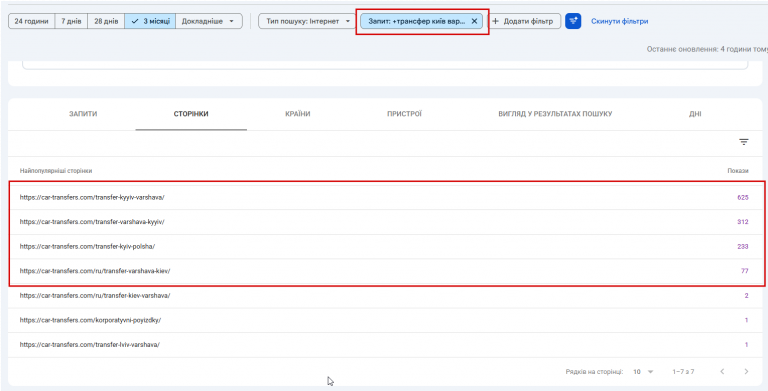Screen dimensions: 768x391
Task: Click the 77 impressions value
Action: point(744,271)
